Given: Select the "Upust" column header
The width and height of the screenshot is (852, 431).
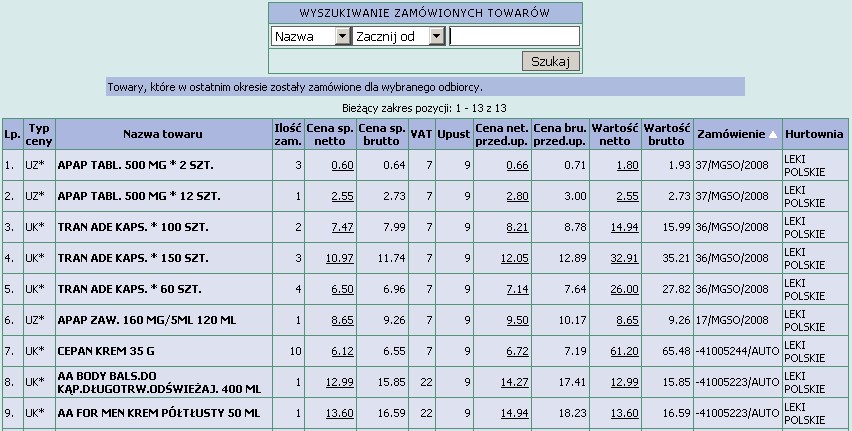Looking at the screenshot, I should pyautogui.click(x=453, y=134).
